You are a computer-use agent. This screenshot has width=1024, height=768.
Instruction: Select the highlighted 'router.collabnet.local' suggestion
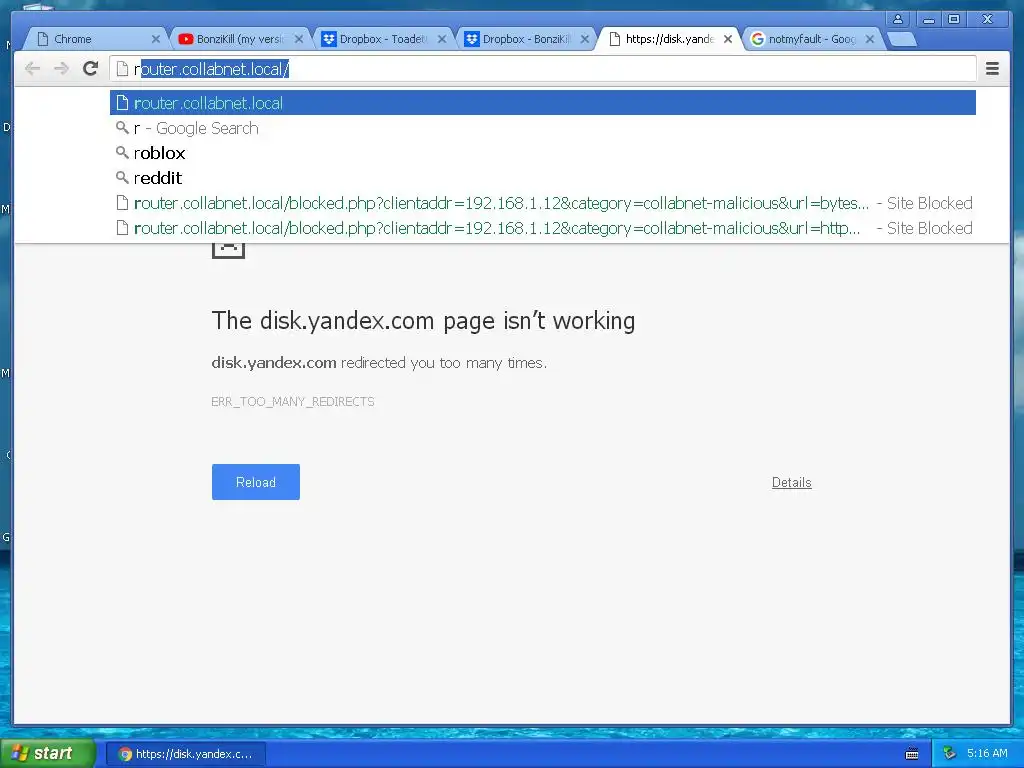click(x=543, y=103)
